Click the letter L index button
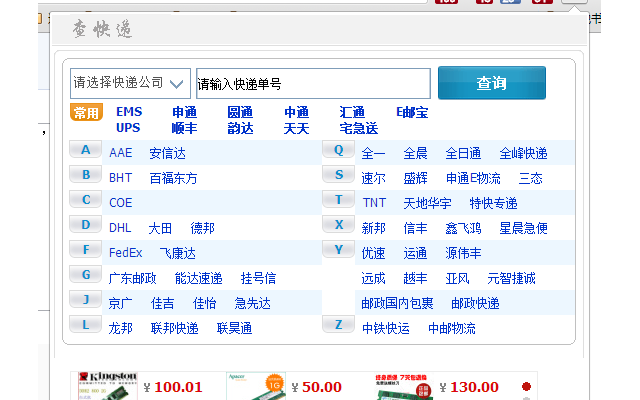 85,324
